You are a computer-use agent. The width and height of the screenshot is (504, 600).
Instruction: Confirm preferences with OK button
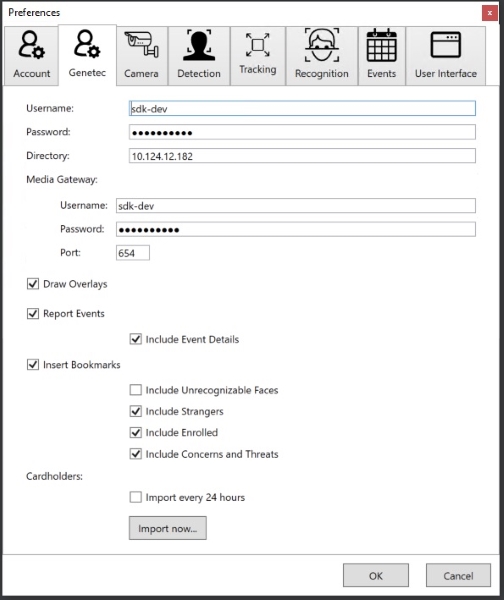tap(376, 575)
